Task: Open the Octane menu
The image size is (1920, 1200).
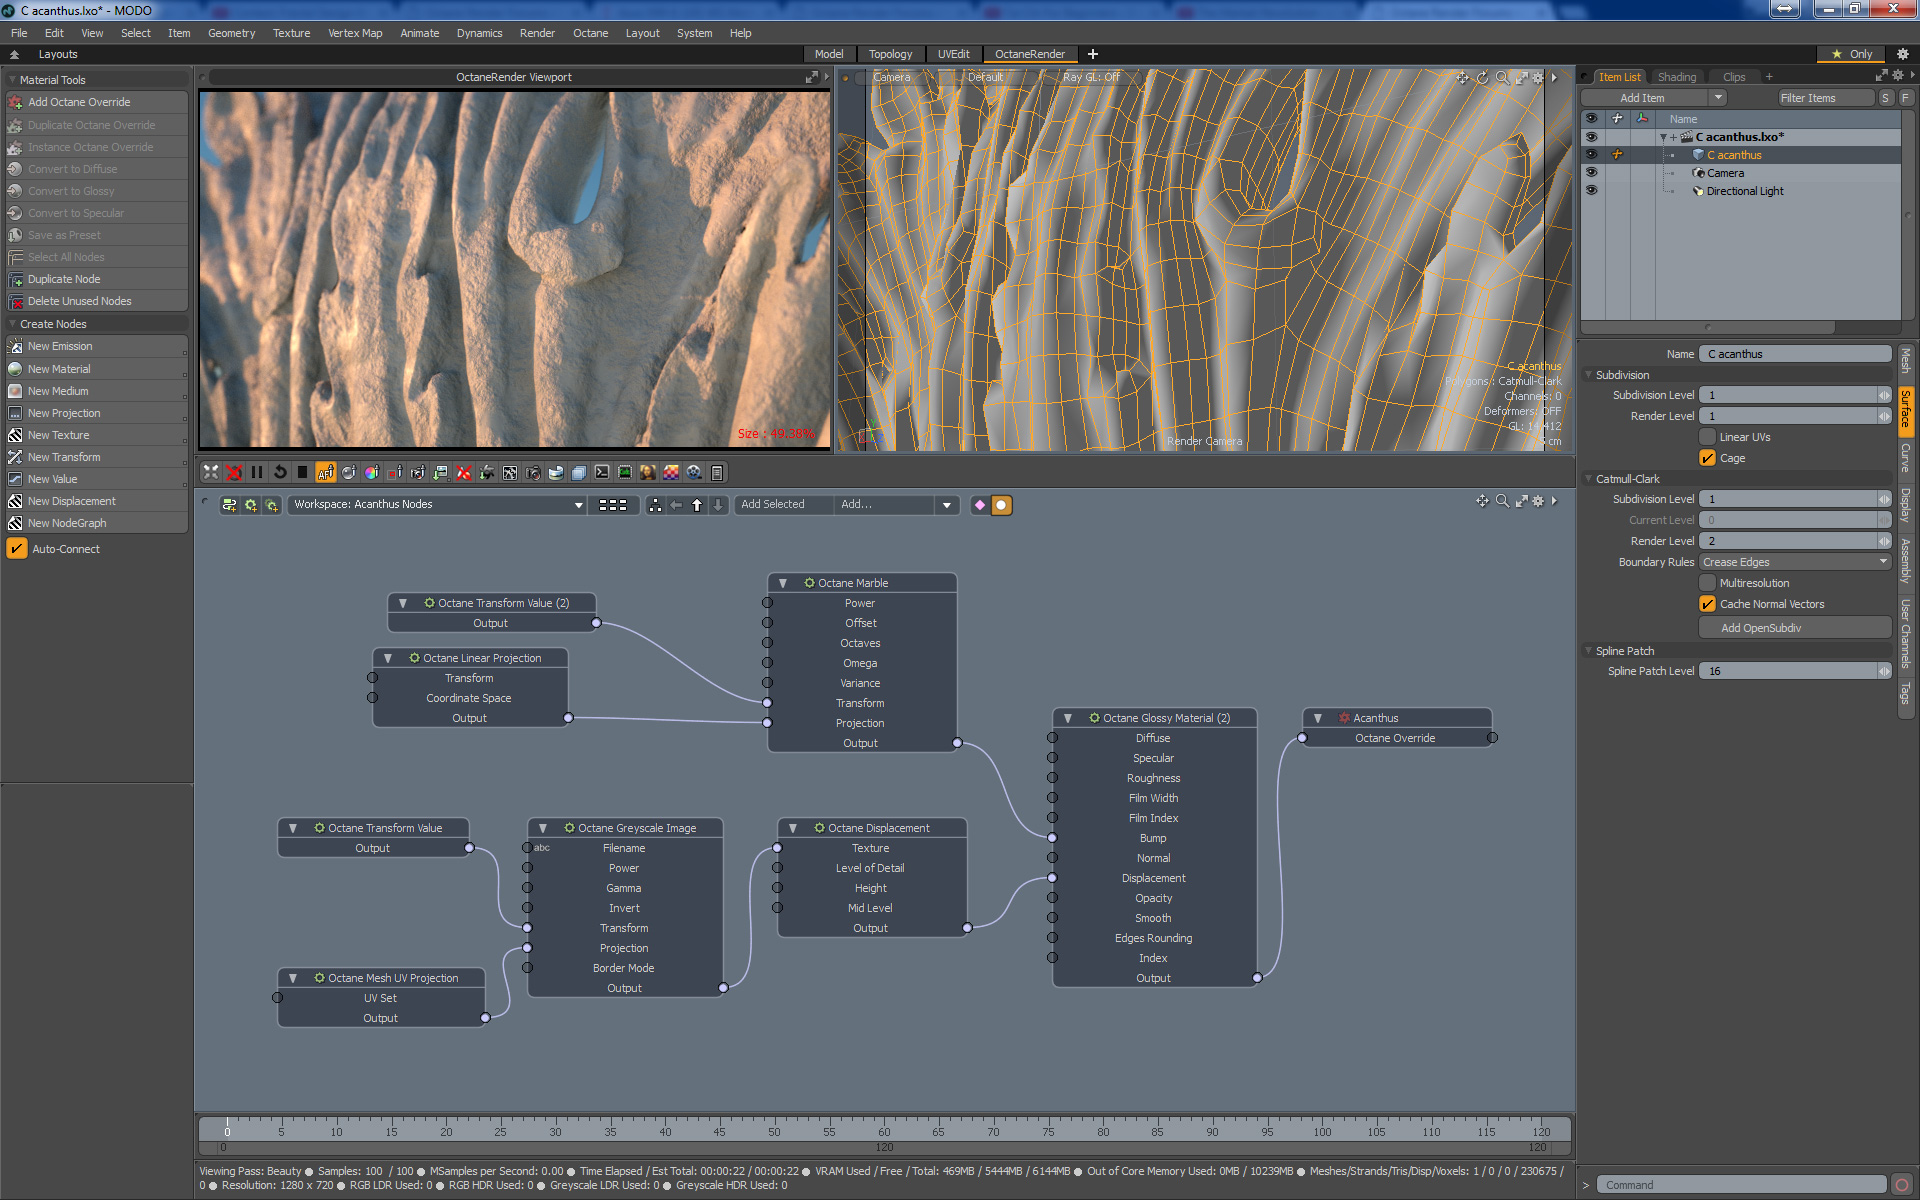Action: tap(590, 33)
